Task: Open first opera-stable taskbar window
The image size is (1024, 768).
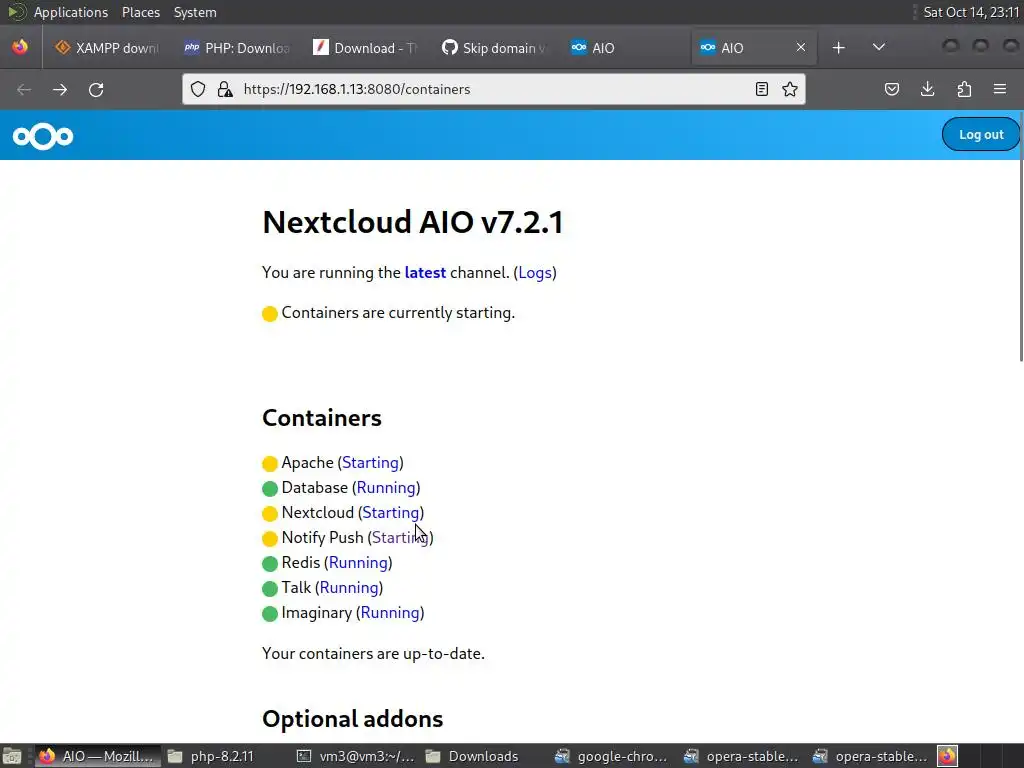Action: 743,756
